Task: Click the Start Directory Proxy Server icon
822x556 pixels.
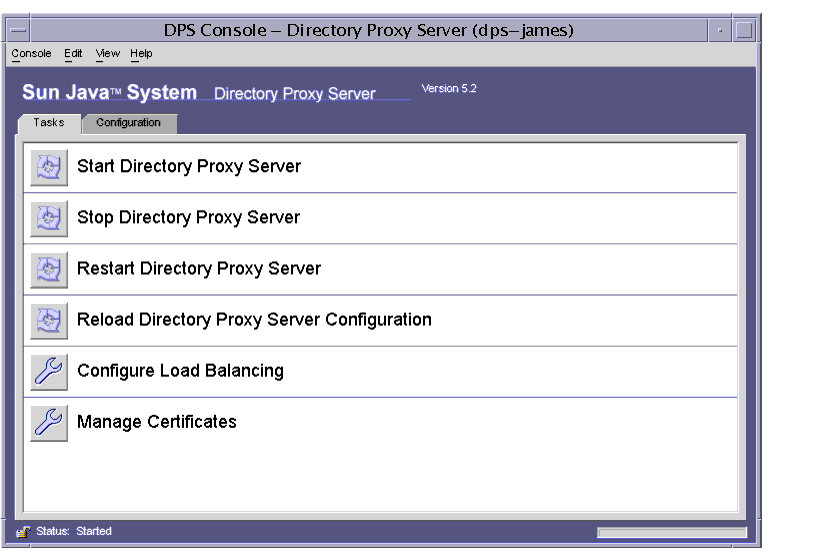Action: [x=49, y=168]
